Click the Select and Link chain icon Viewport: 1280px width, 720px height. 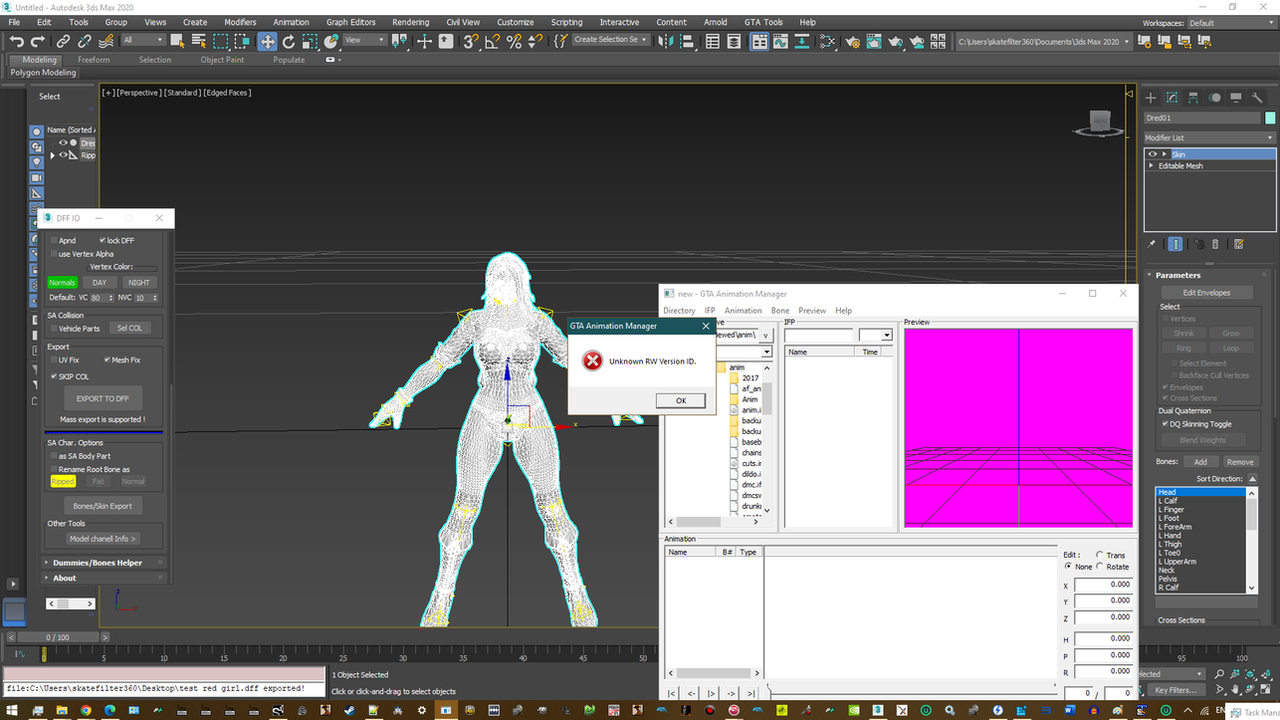(x=63, y=41)
